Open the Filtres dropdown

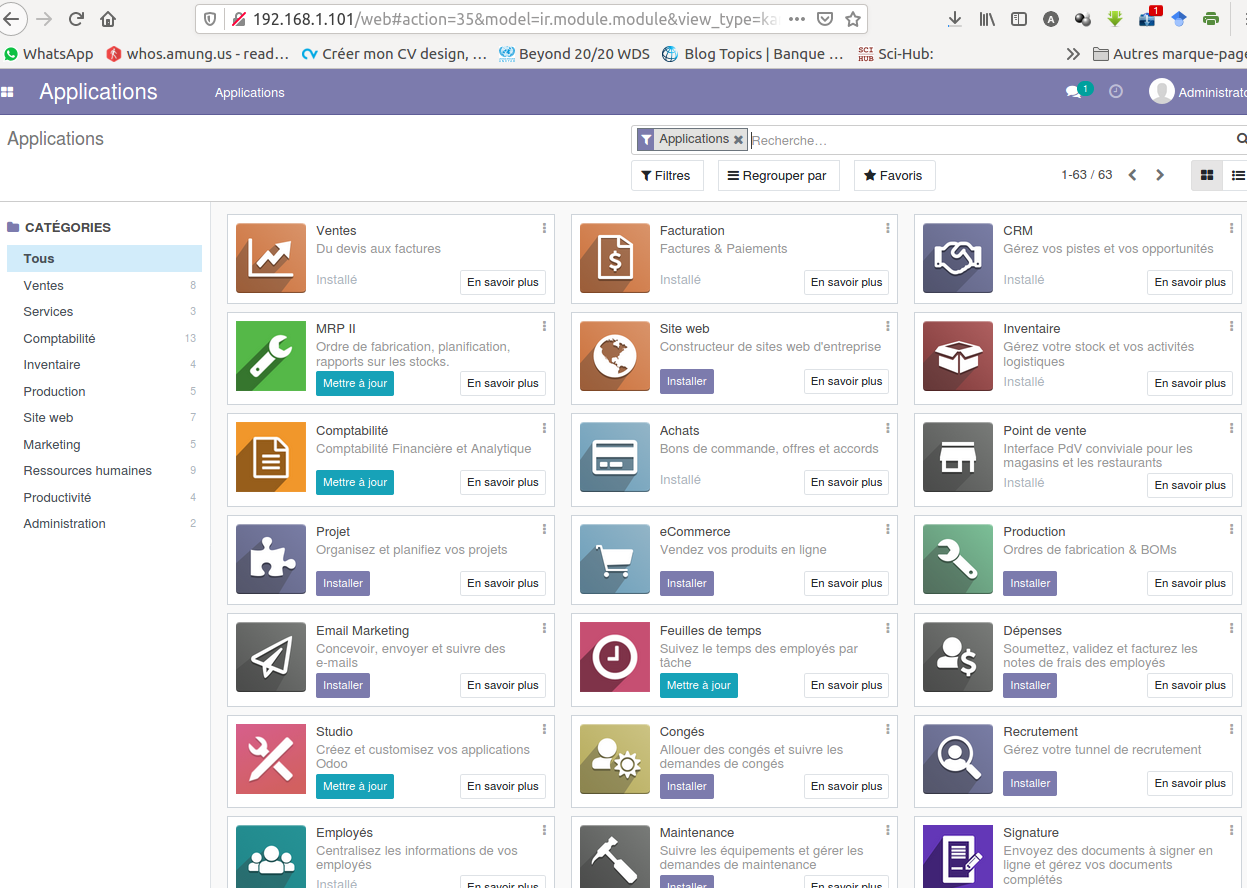667,175
